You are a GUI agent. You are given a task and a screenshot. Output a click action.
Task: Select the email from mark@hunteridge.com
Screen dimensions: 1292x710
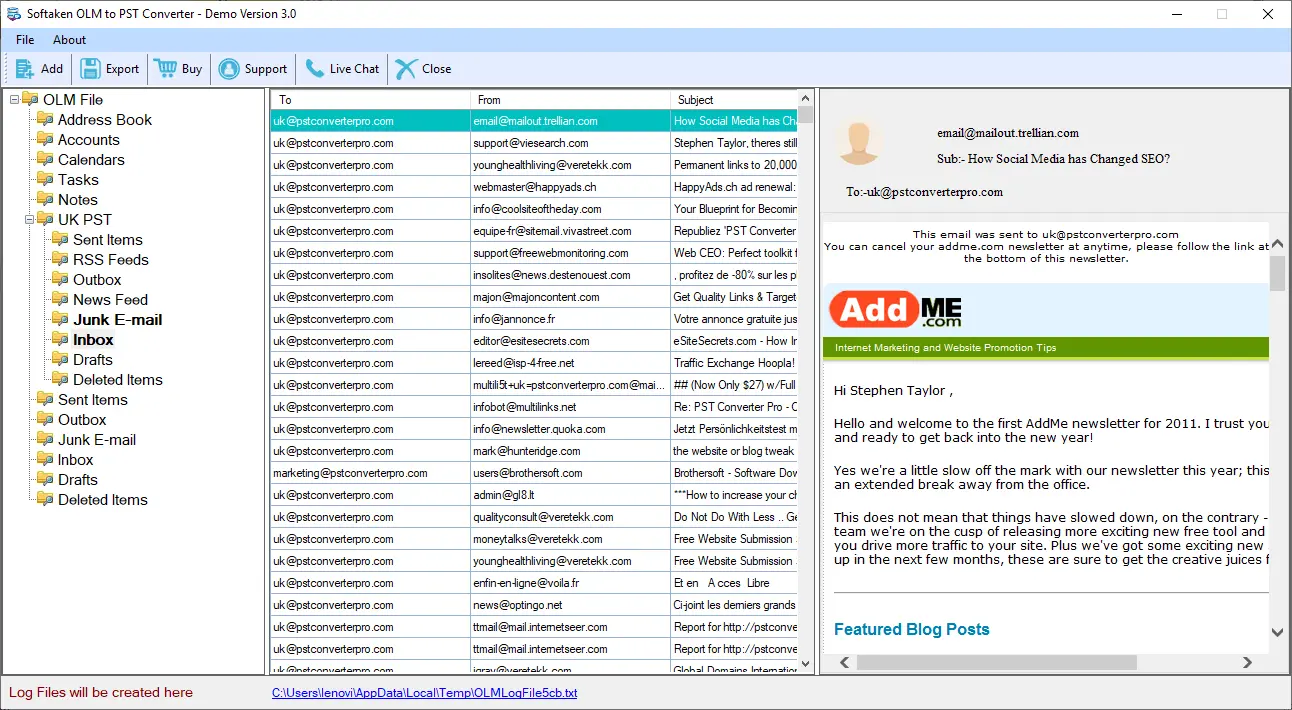(534, 451)
